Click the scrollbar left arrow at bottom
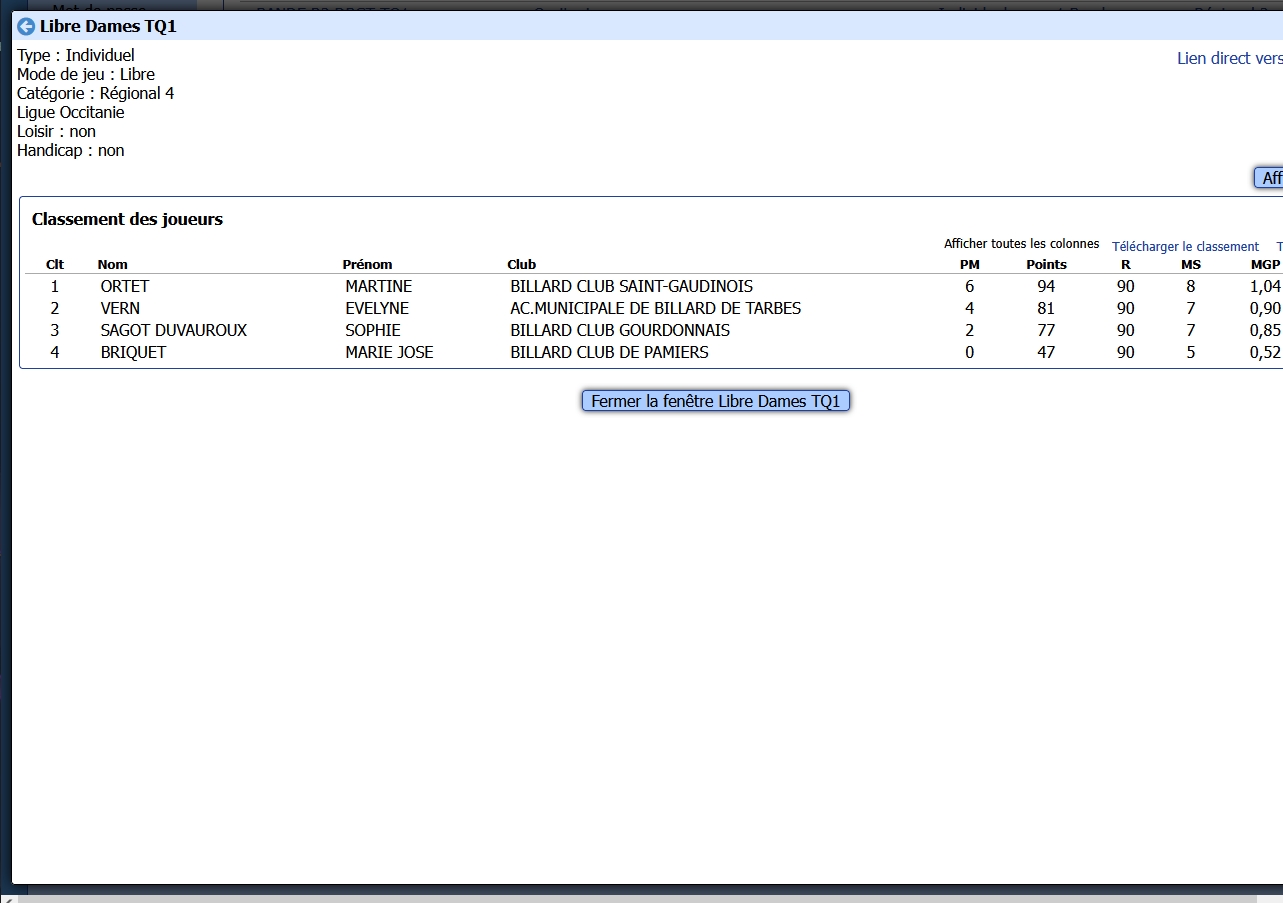Viewport: 1283px width, 903px height. (x=8, y=897)
